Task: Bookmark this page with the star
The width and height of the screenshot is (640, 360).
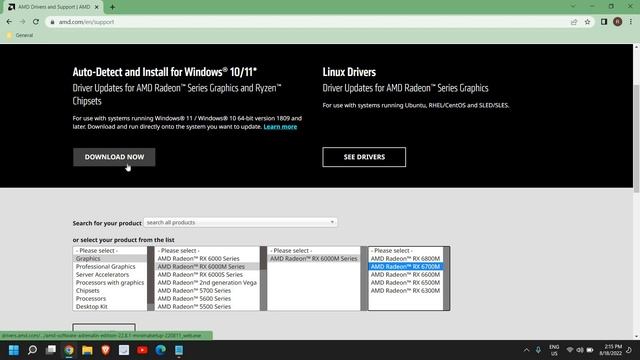Action: pos(587,22)
